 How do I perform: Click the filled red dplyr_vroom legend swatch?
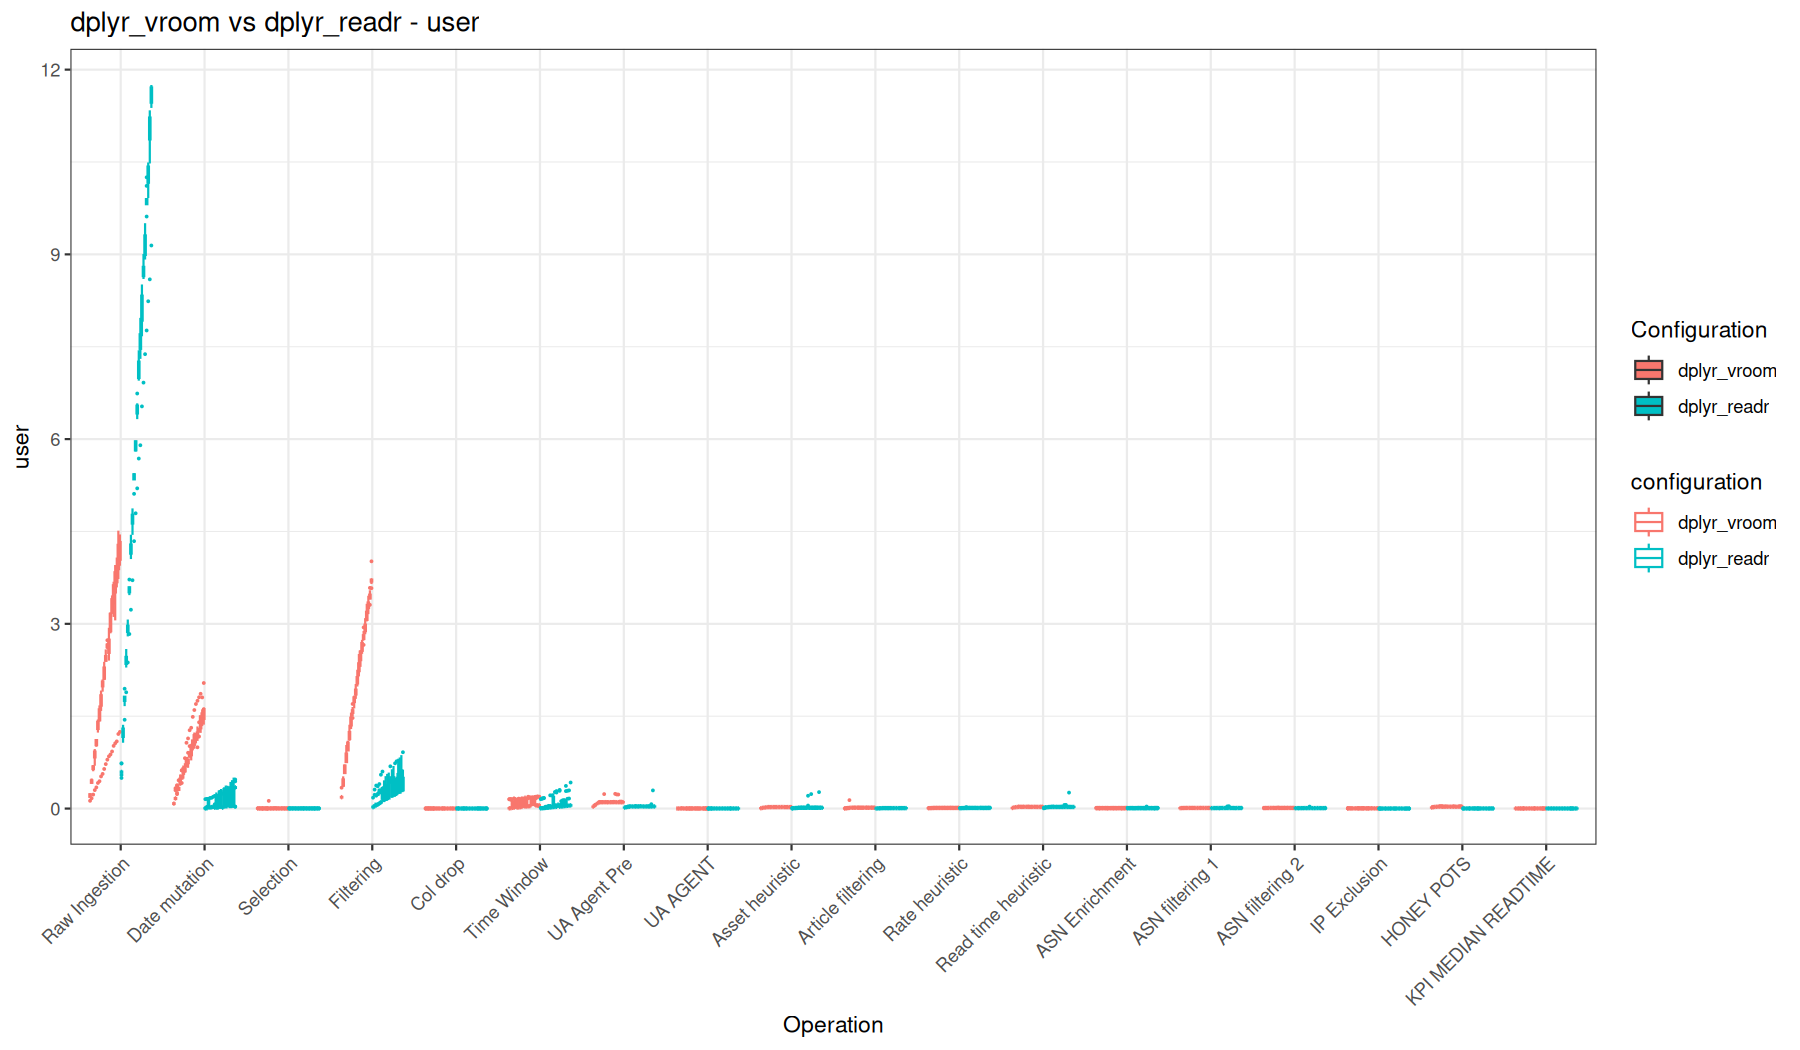coord(1649,371)
